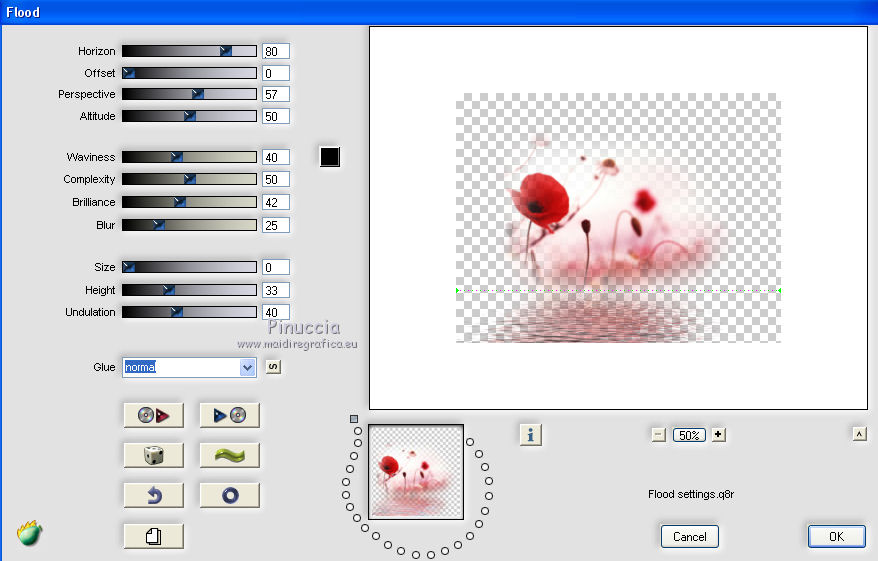Open the info button with the letter i
Screen dimensions: 878x561
(530, 435)
